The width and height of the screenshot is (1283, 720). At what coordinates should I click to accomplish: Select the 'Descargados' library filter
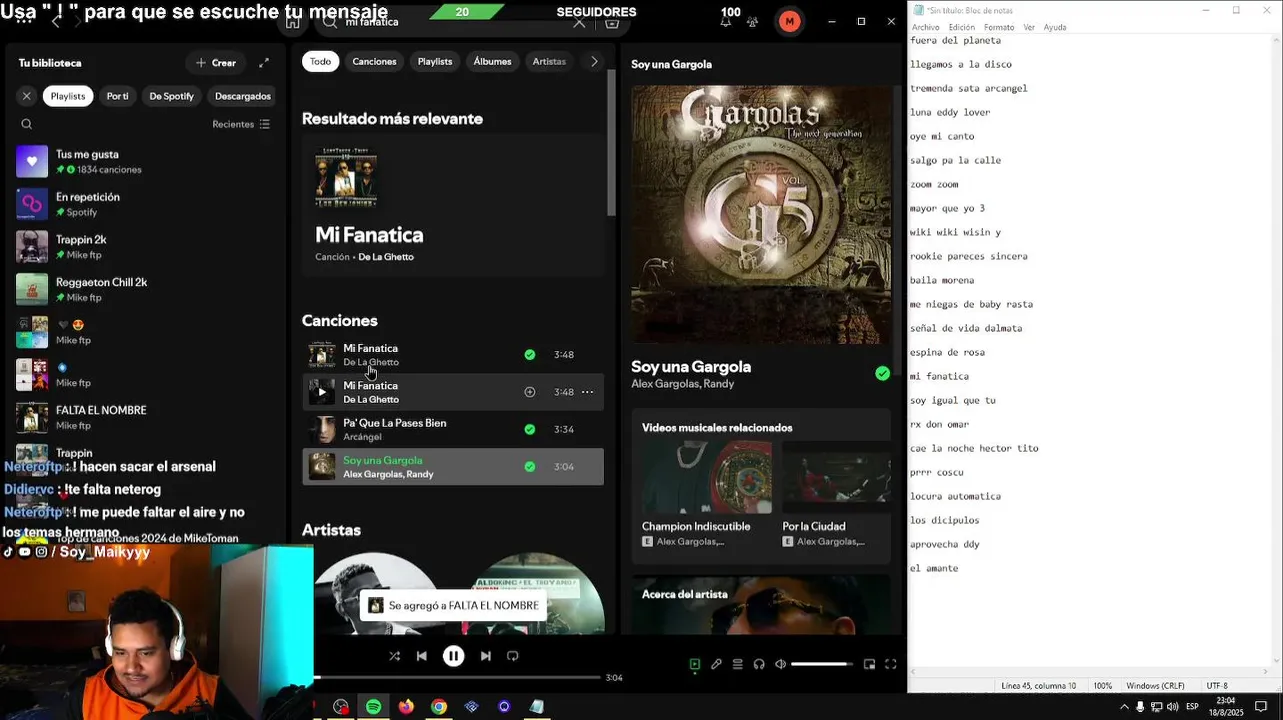tap(243, 96)
